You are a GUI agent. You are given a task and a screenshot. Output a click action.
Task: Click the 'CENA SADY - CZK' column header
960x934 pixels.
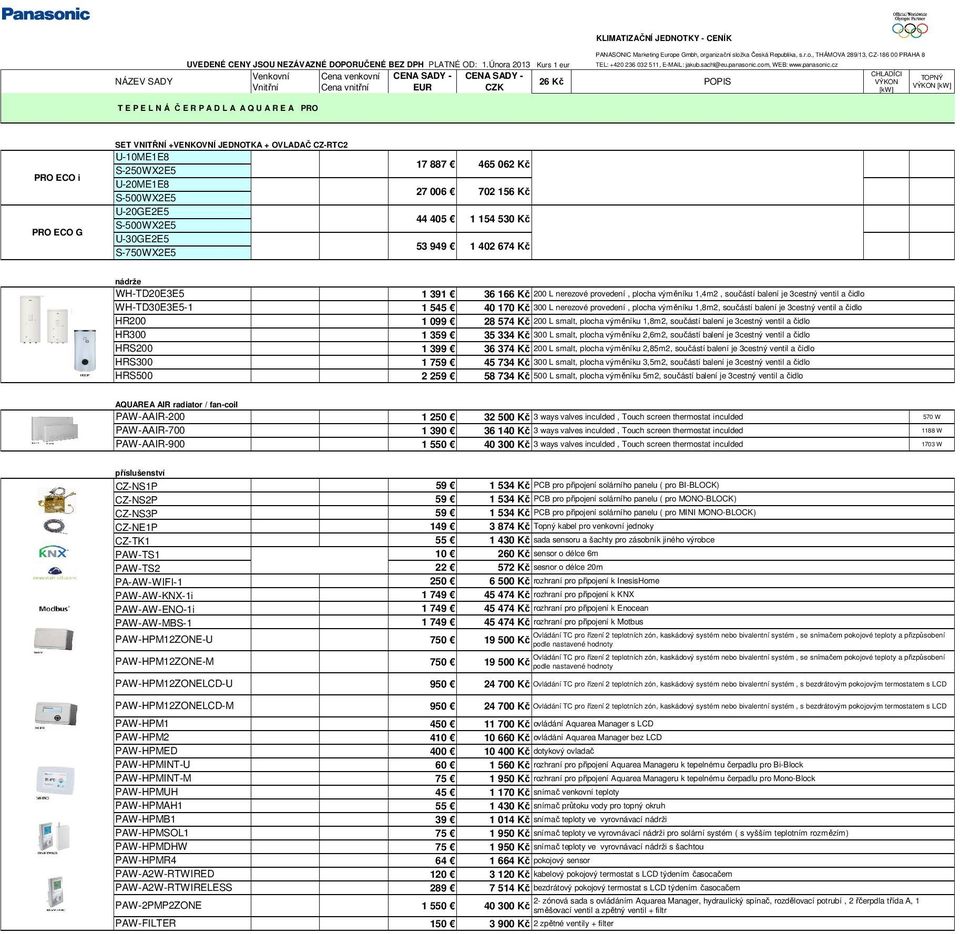click(x=494, y=81)
